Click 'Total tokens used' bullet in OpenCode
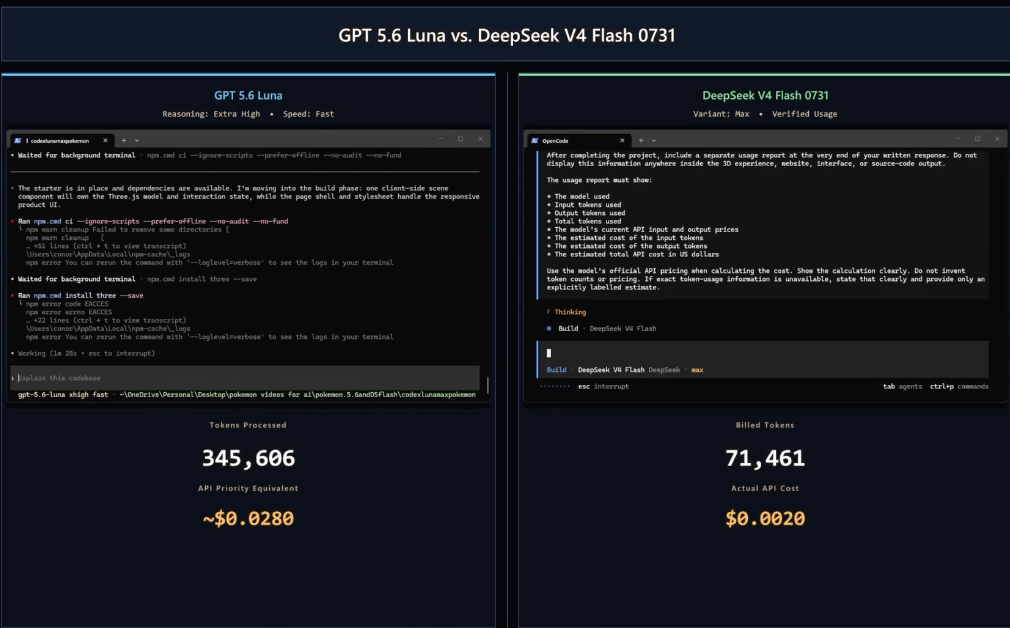Screen dimensions: 1010x628 click(x=584, y=222)
